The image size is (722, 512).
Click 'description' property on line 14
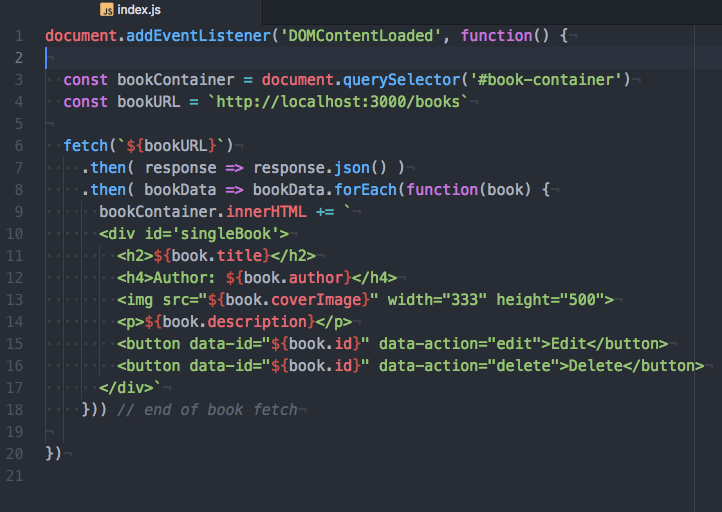click(x=257, y=322)
